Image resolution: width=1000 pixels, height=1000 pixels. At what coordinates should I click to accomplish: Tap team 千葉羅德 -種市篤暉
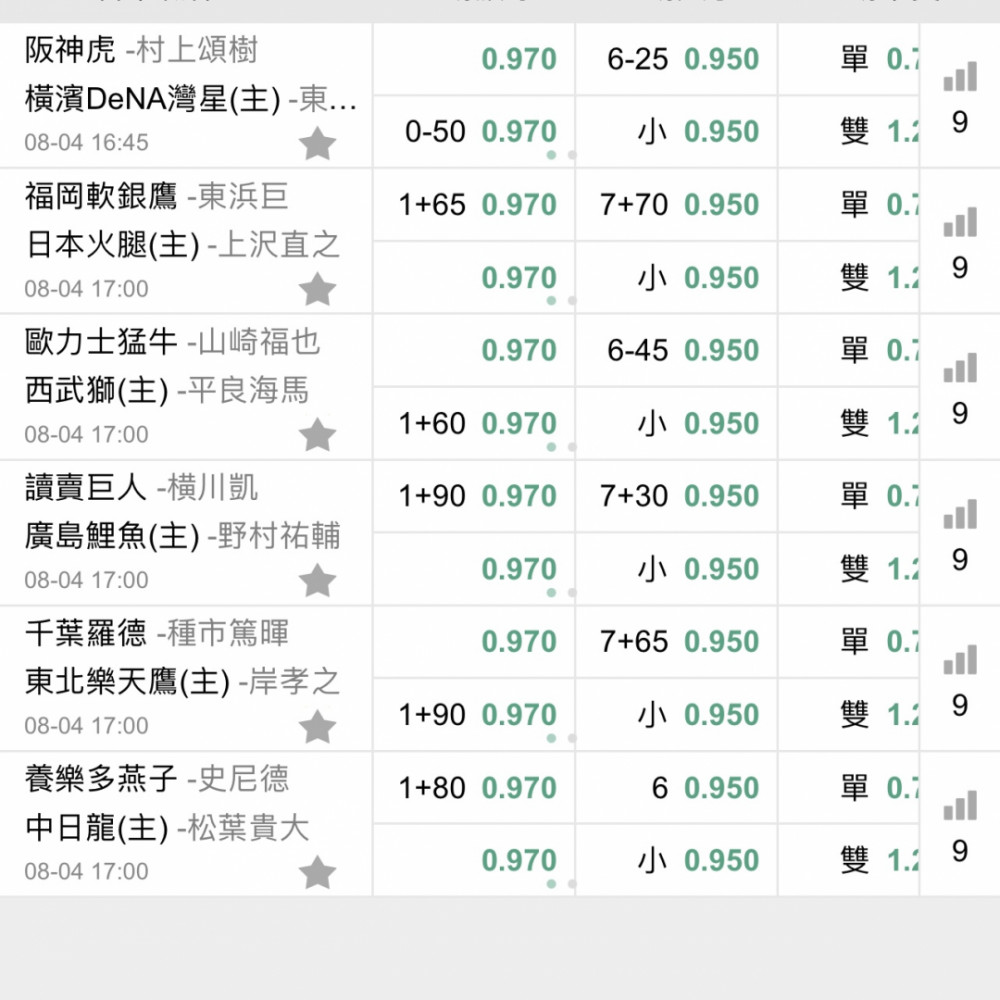pos(157,633)
